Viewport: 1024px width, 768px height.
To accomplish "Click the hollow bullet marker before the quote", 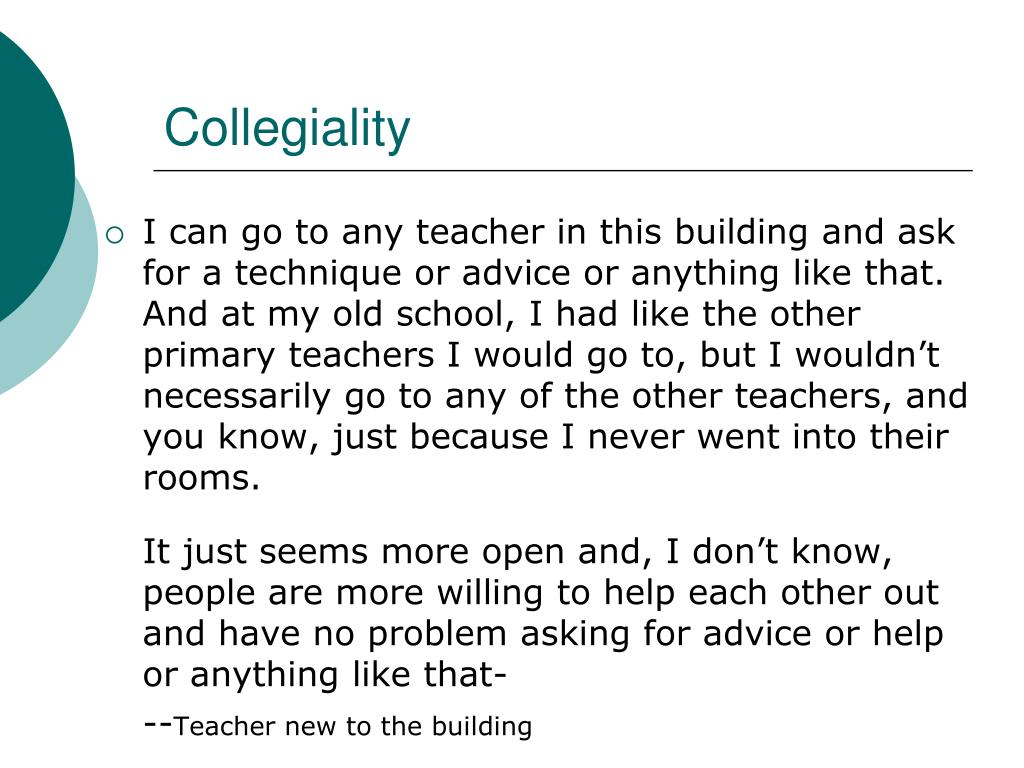I will coord(114,235).
